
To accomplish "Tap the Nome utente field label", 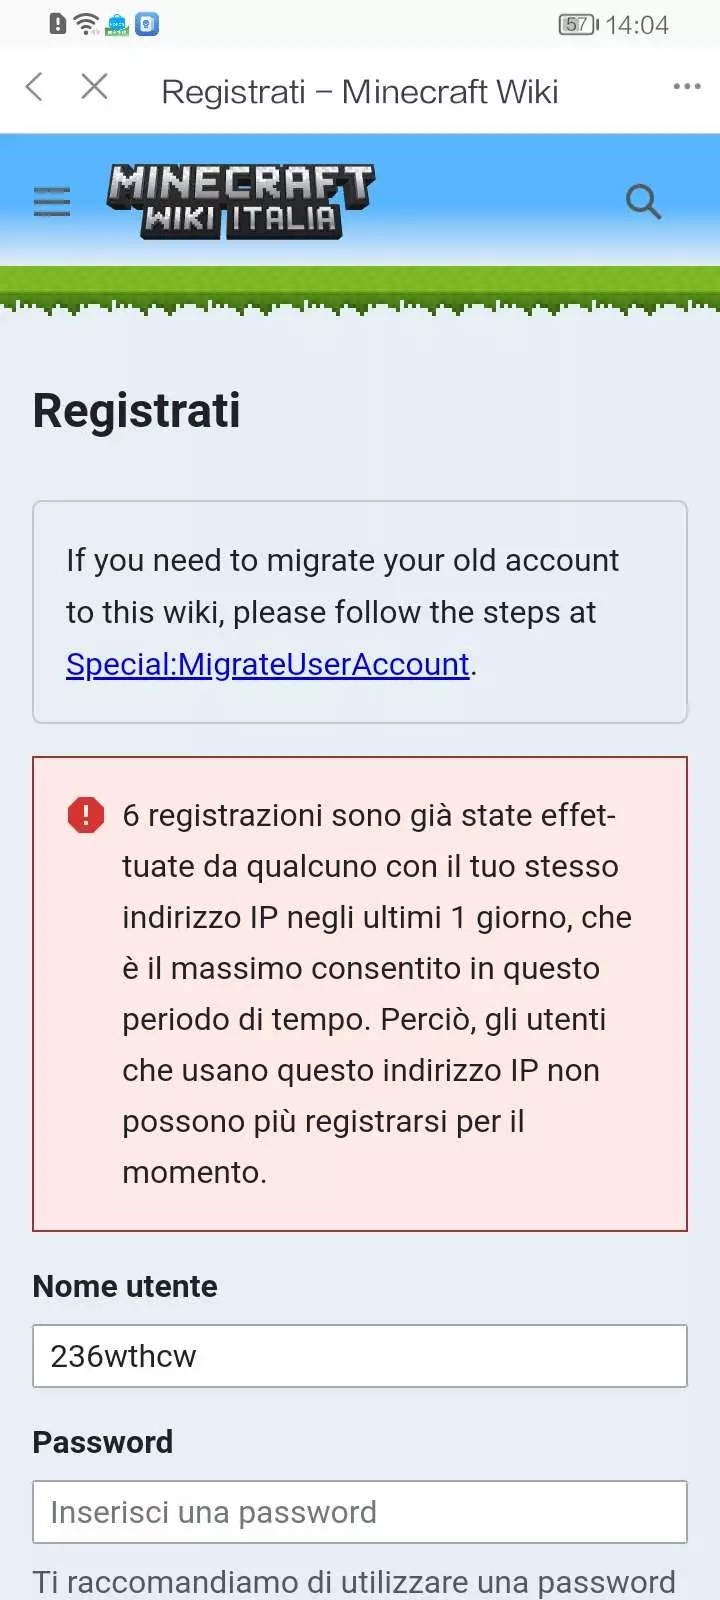I will coord(125,1286).
